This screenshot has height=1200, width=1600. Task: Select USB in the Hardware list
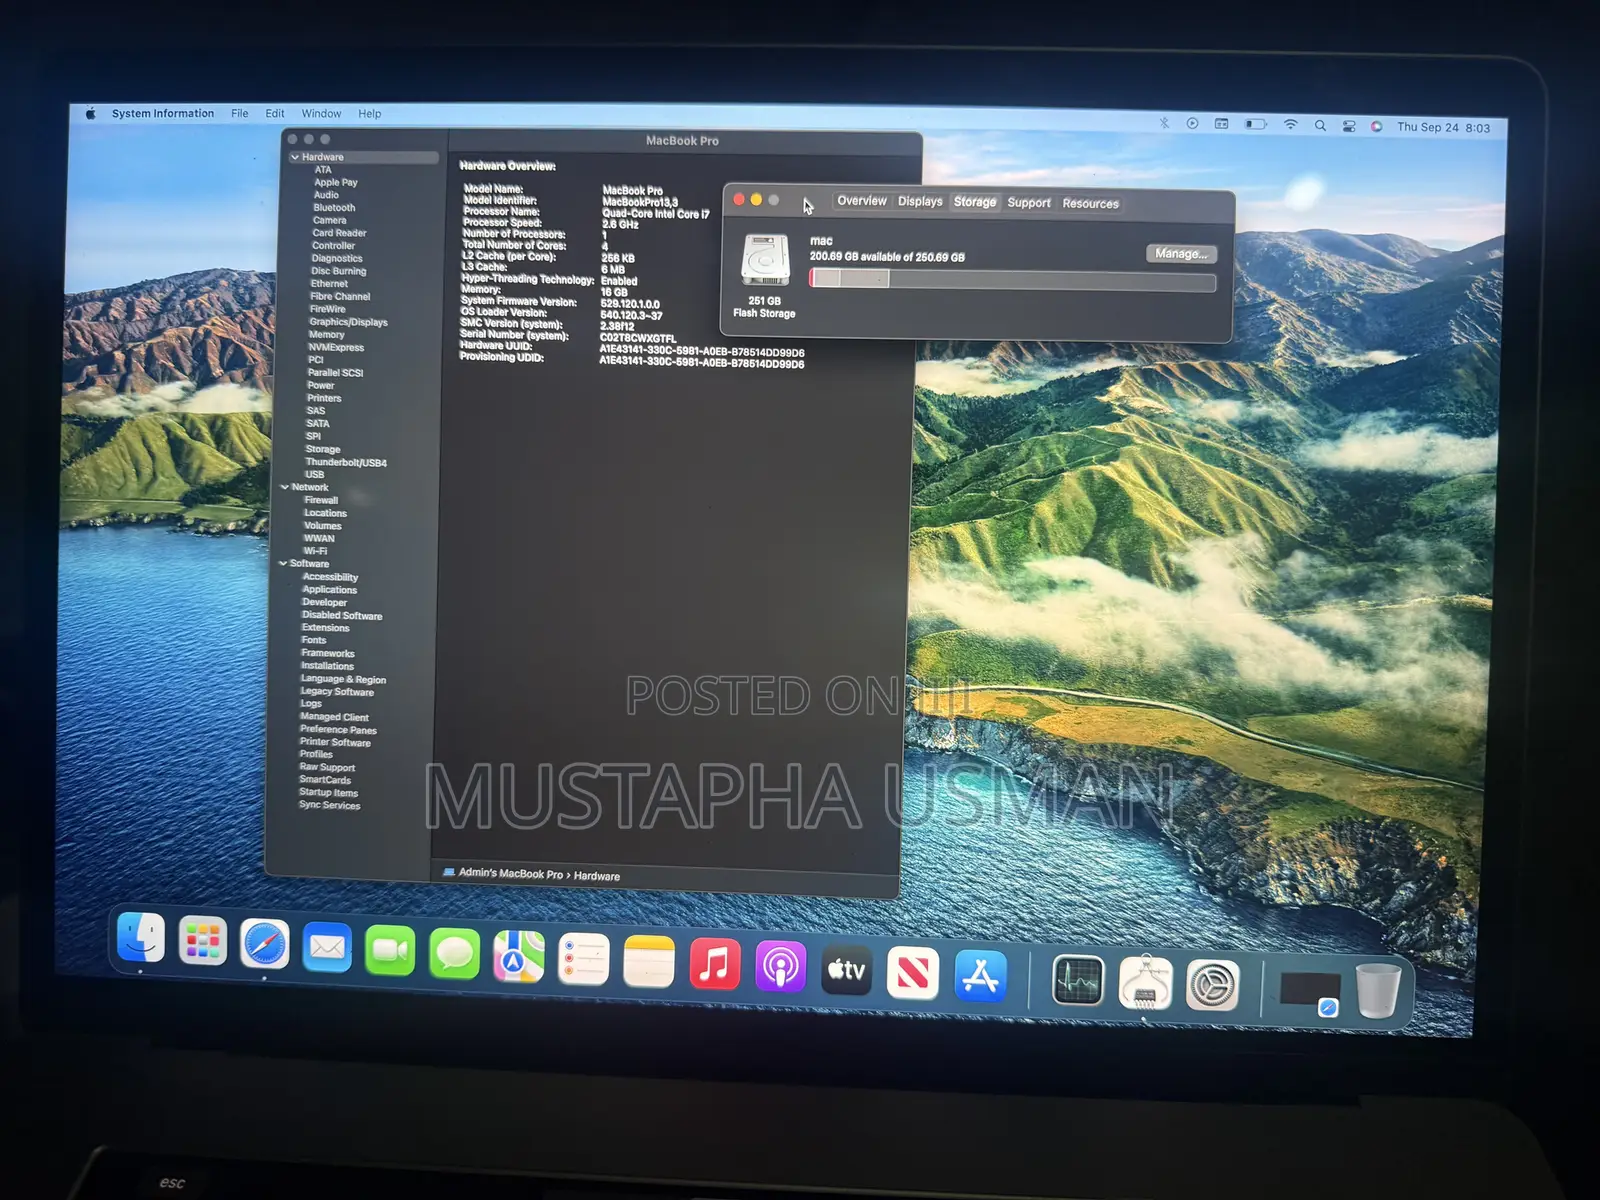point(314,475)
